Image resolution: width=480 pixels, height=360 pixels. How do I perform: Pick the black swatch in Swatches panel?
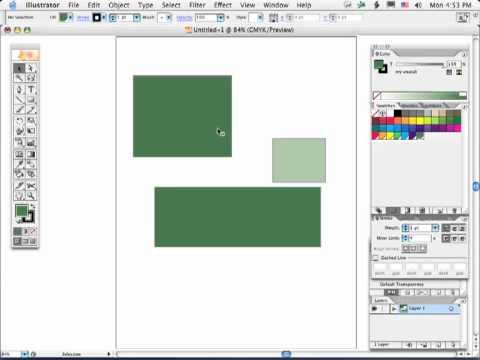coord(397,113)
